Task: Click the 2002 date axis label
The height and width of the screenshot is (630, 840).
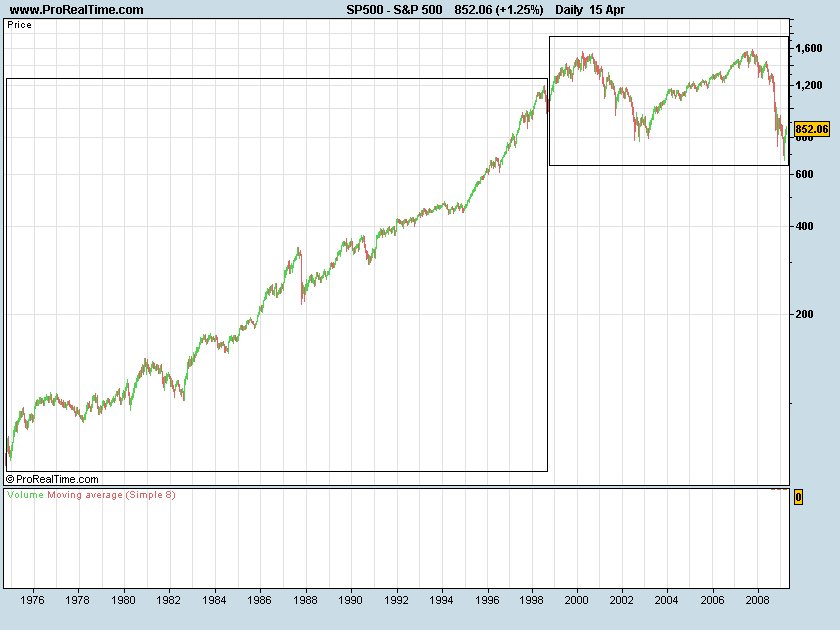Action: coord(621,599)
